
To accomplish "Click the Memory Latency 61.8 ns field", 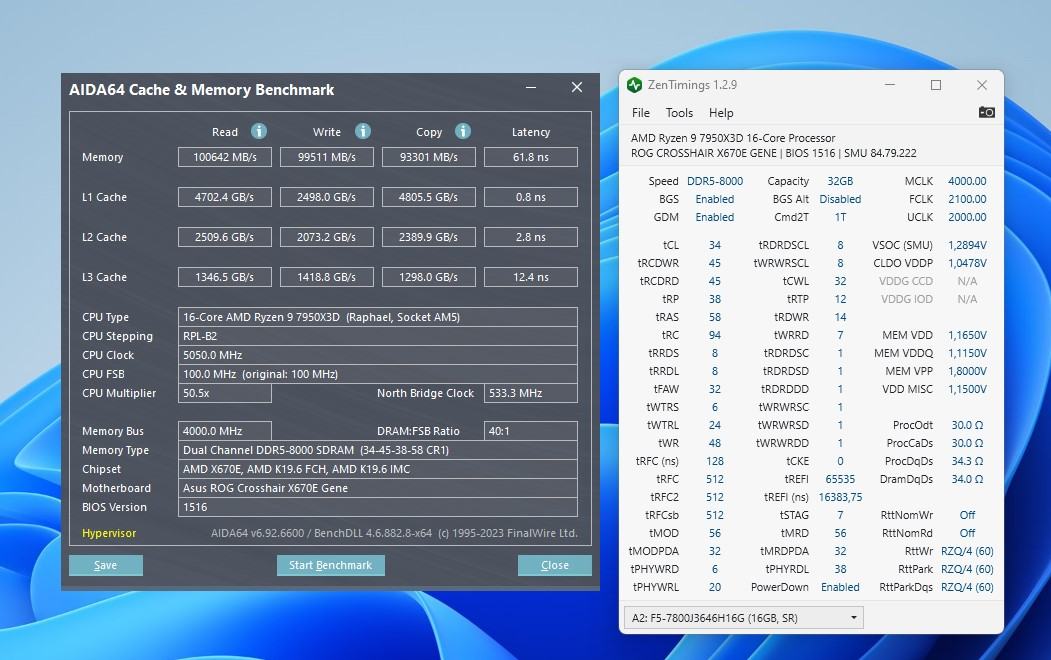I will [531, 157].
